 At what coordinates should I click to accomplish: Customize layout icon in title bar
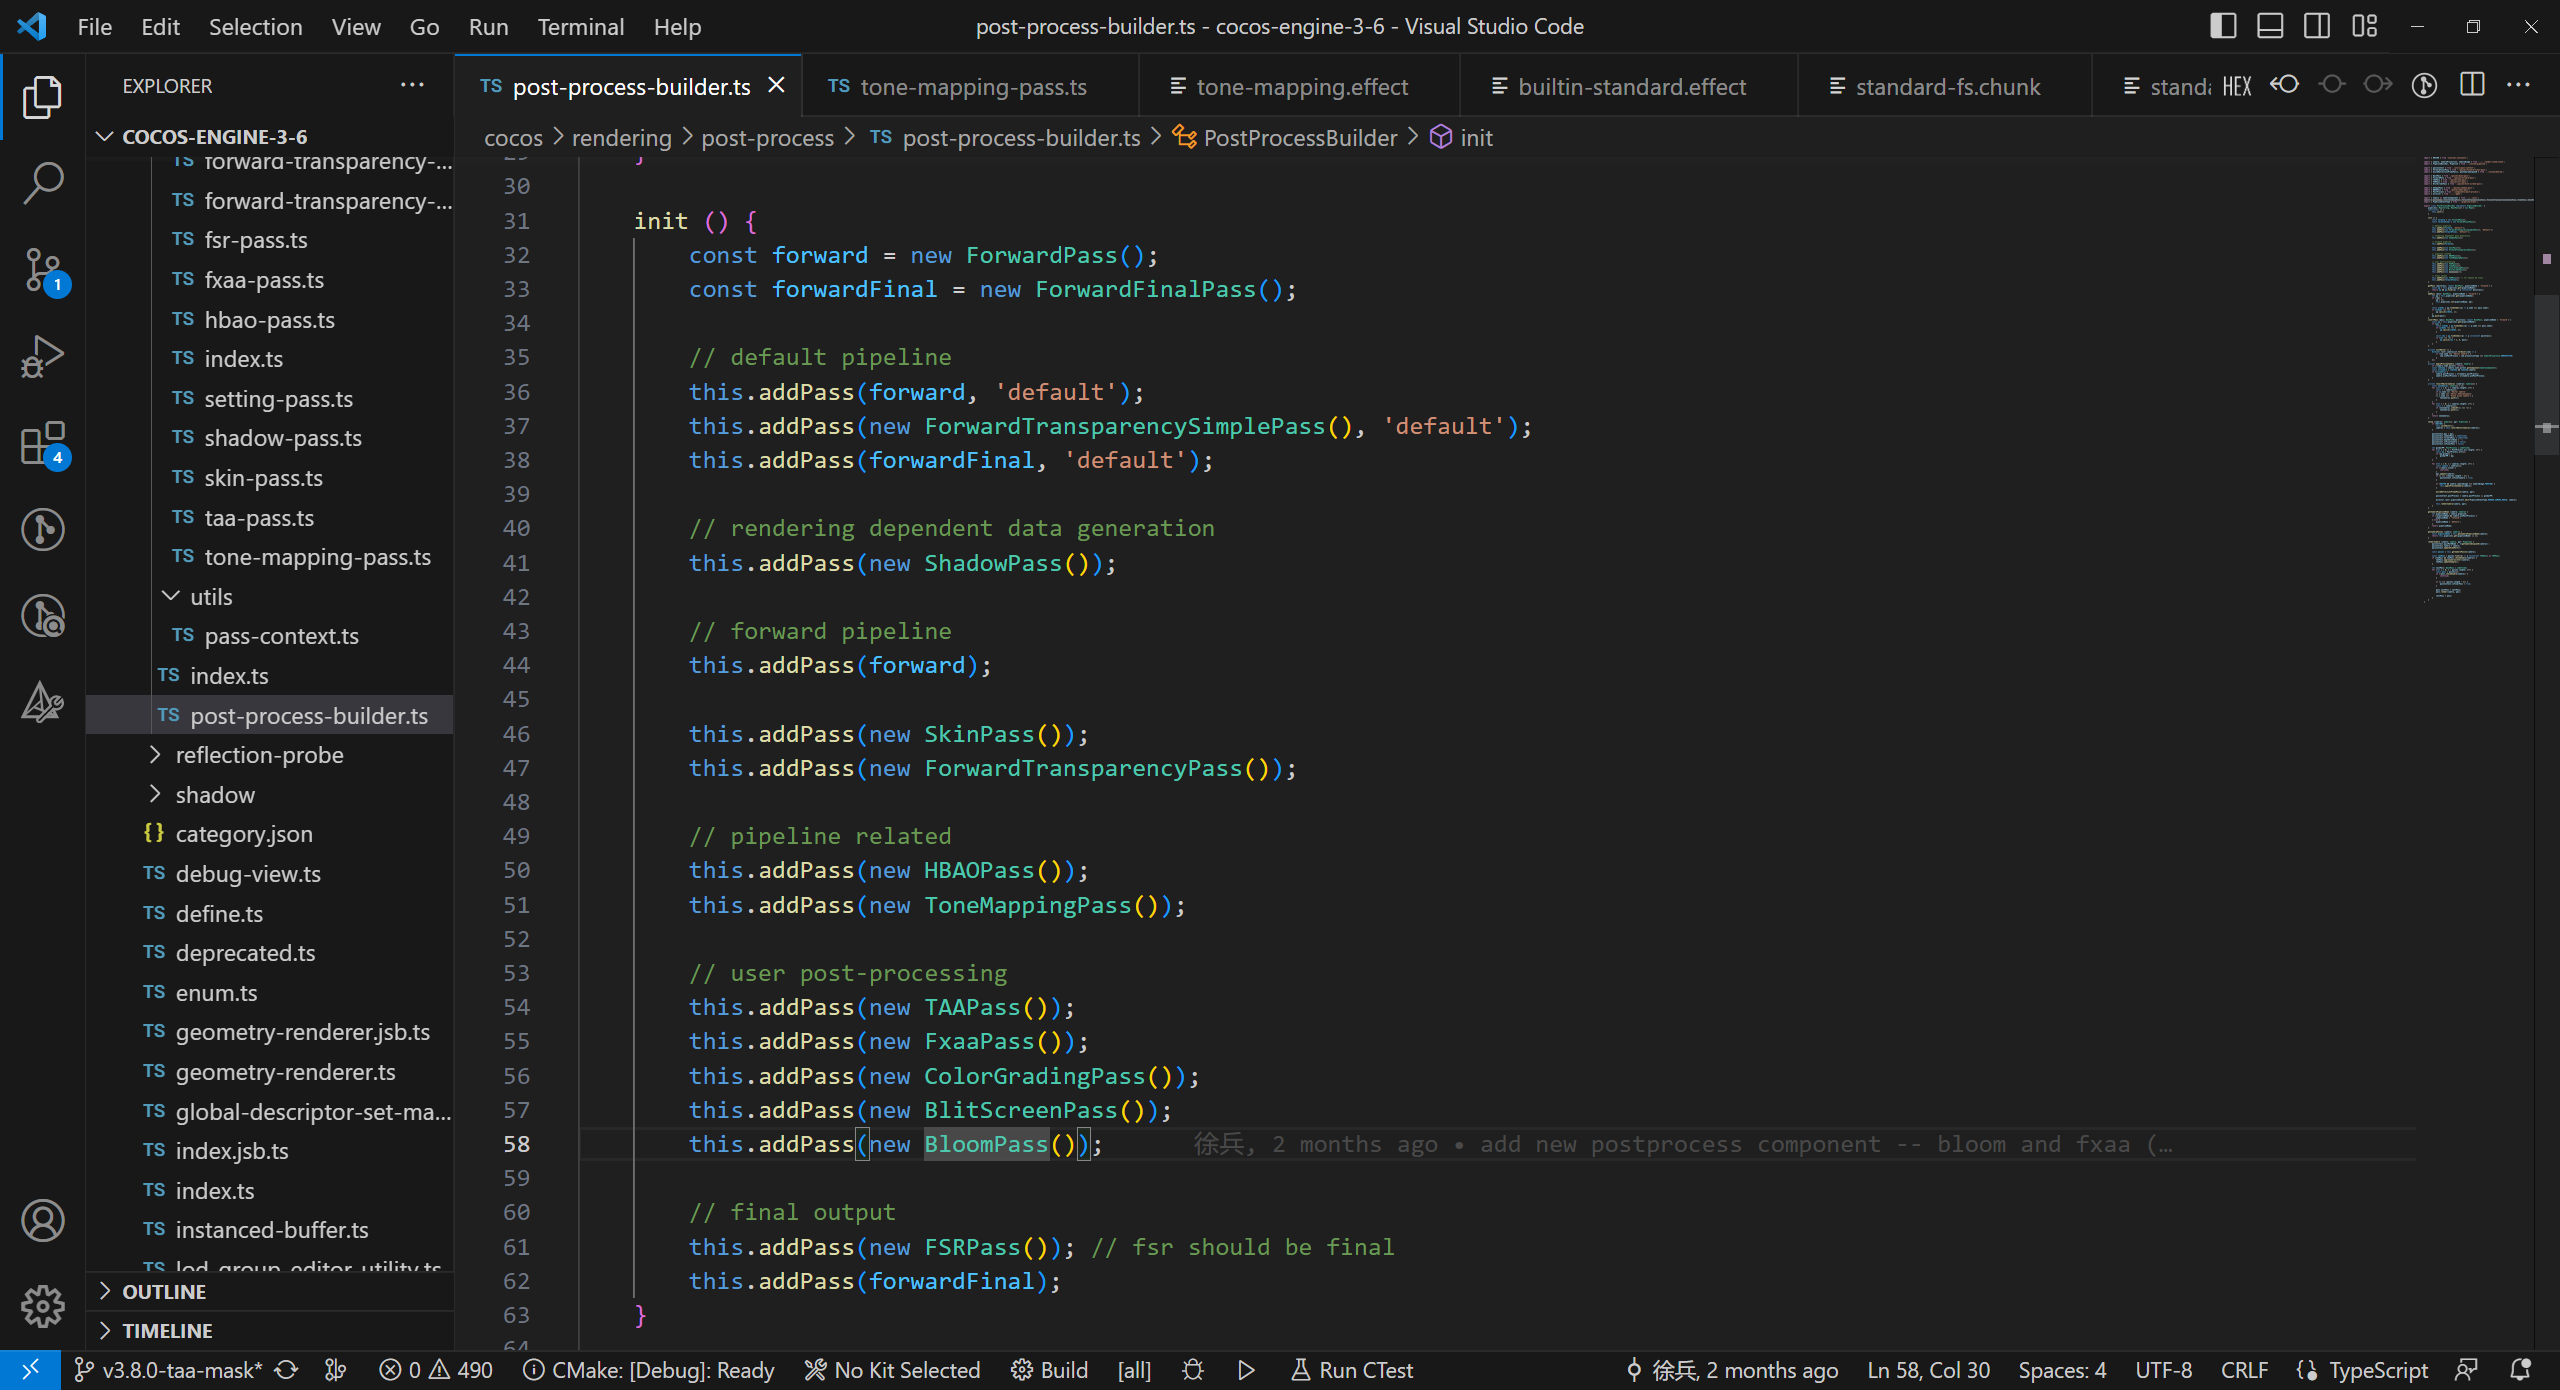click(2365, 26)
